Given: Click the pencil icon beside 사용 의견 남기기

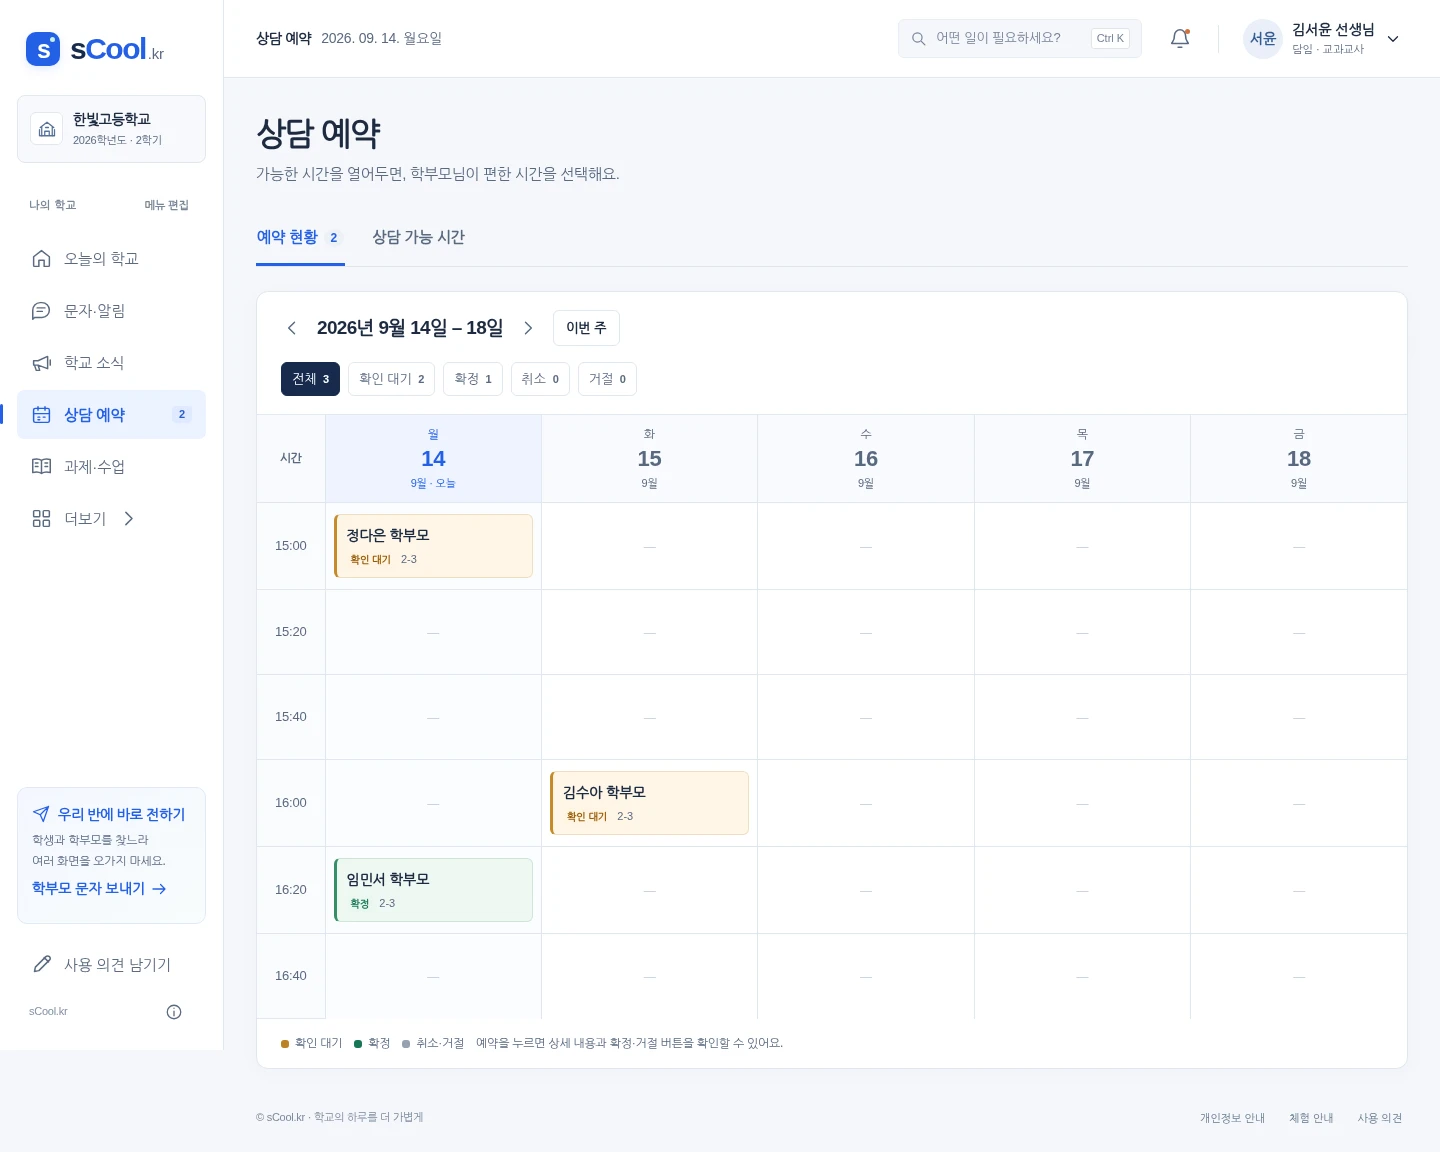Looking at the screenshot, I should click(41, 964).
